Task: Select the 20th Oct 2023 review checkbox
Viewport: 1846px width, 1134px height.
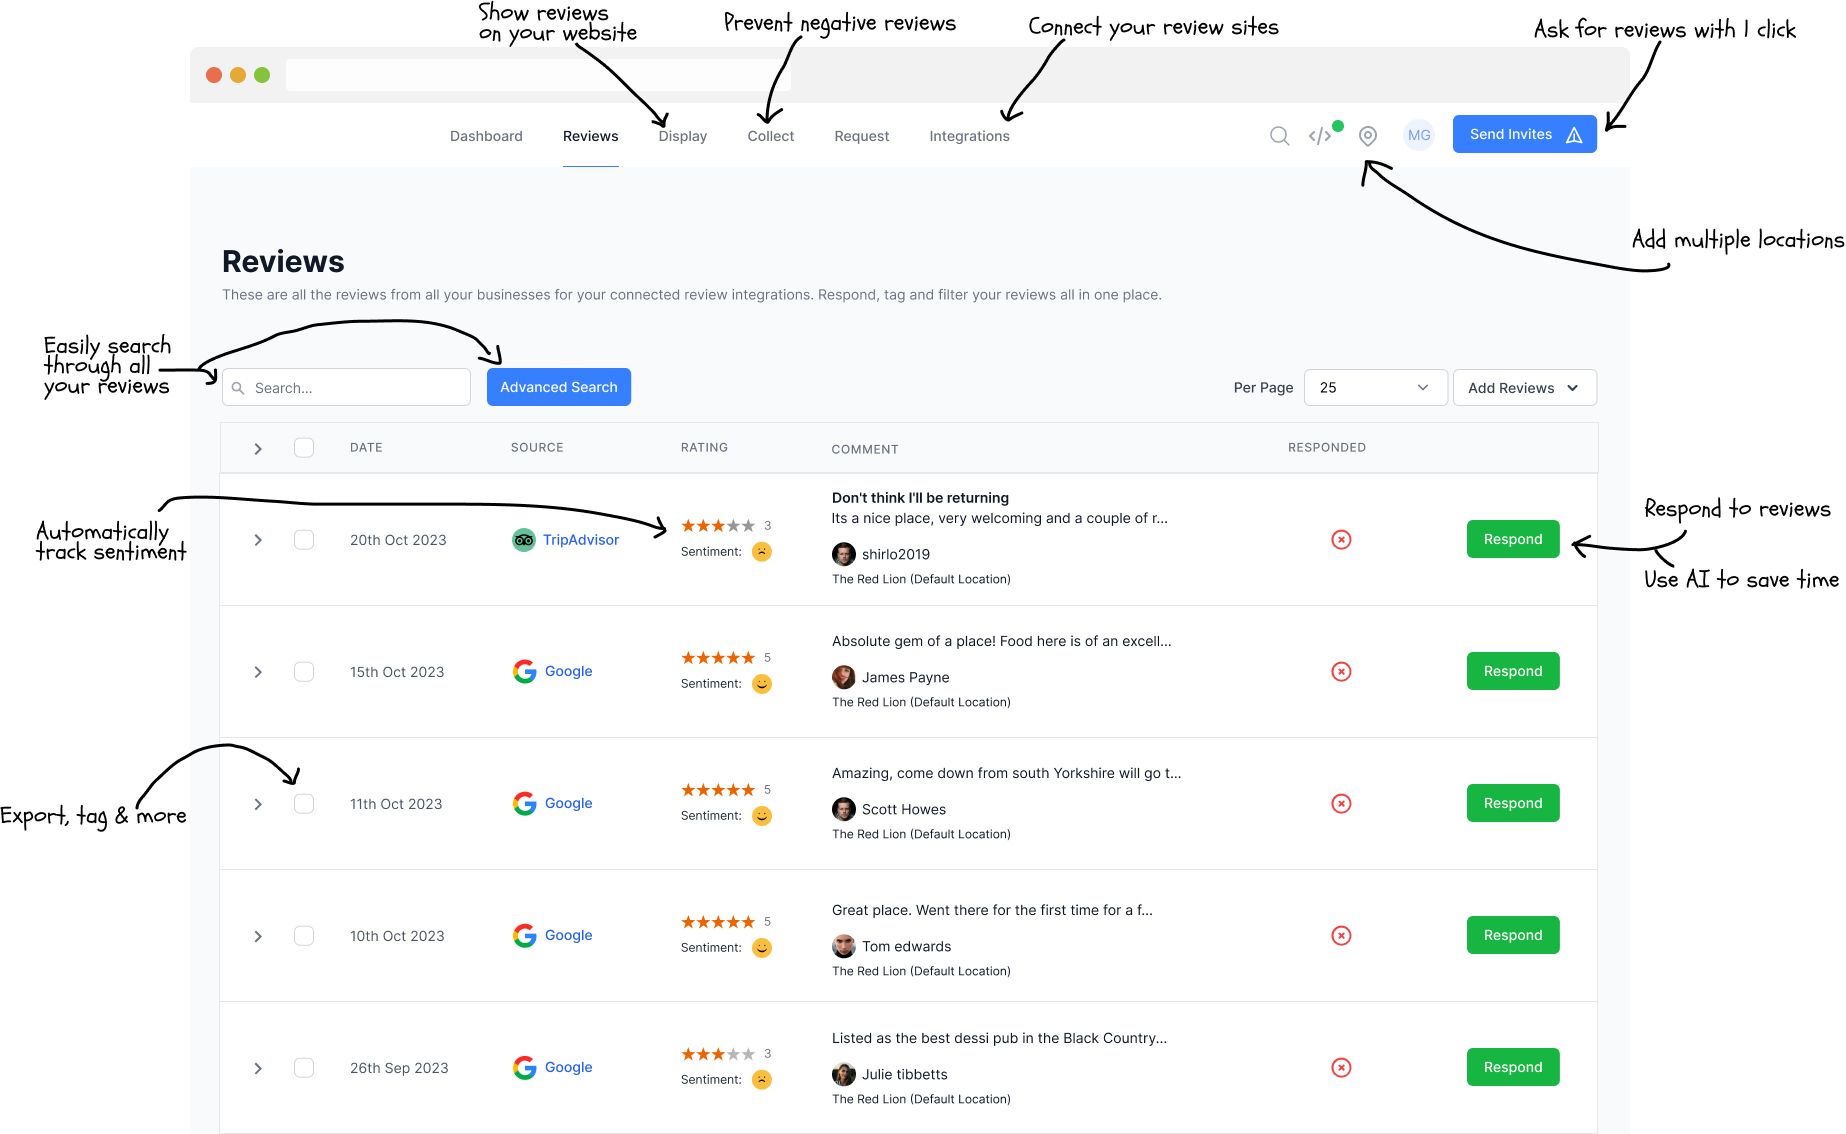Action: (304, 540)
